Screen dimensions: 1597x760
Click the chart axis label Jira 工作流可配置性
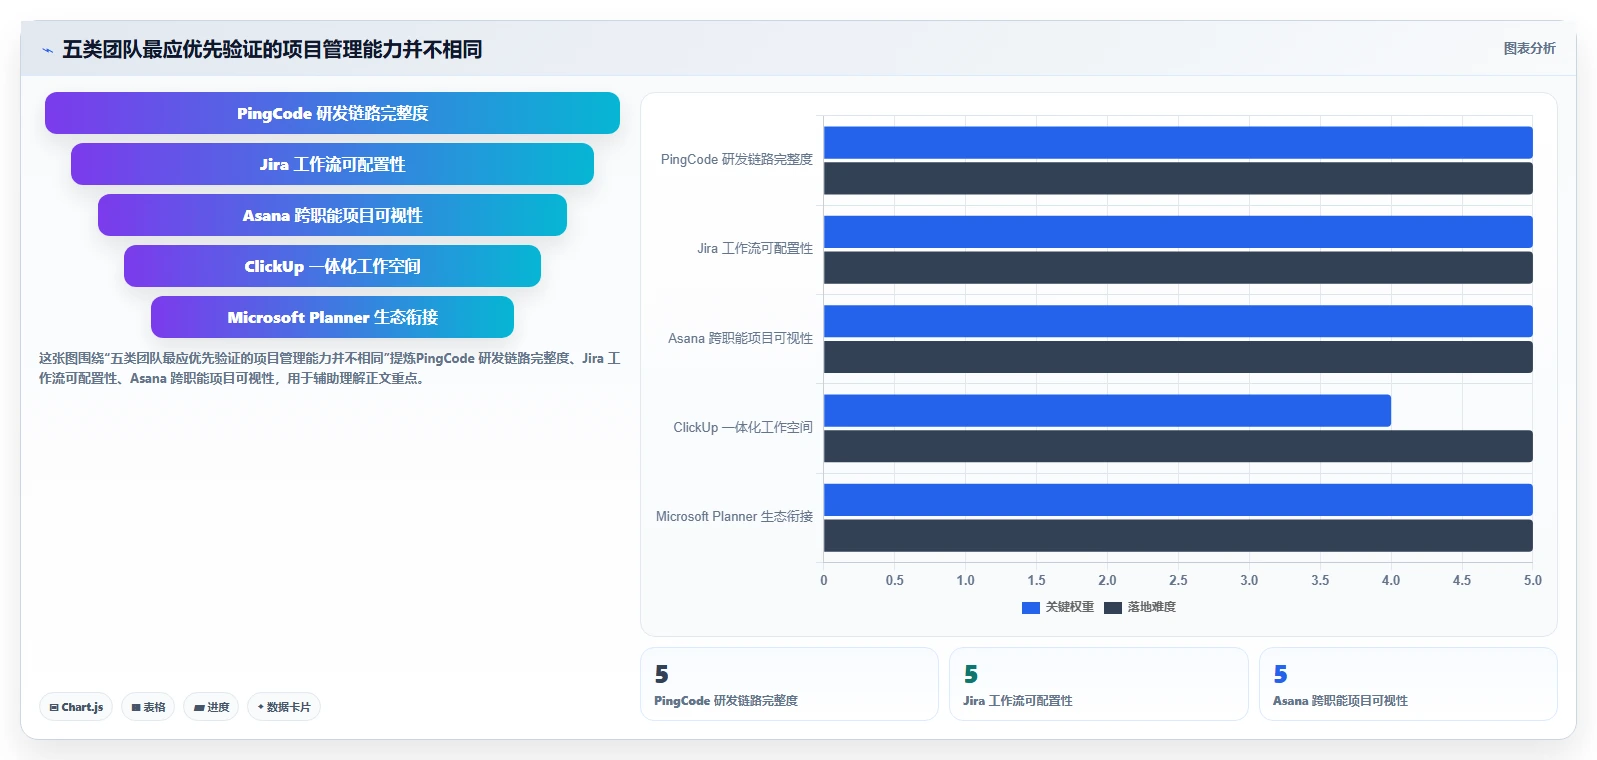click(755, 248)
